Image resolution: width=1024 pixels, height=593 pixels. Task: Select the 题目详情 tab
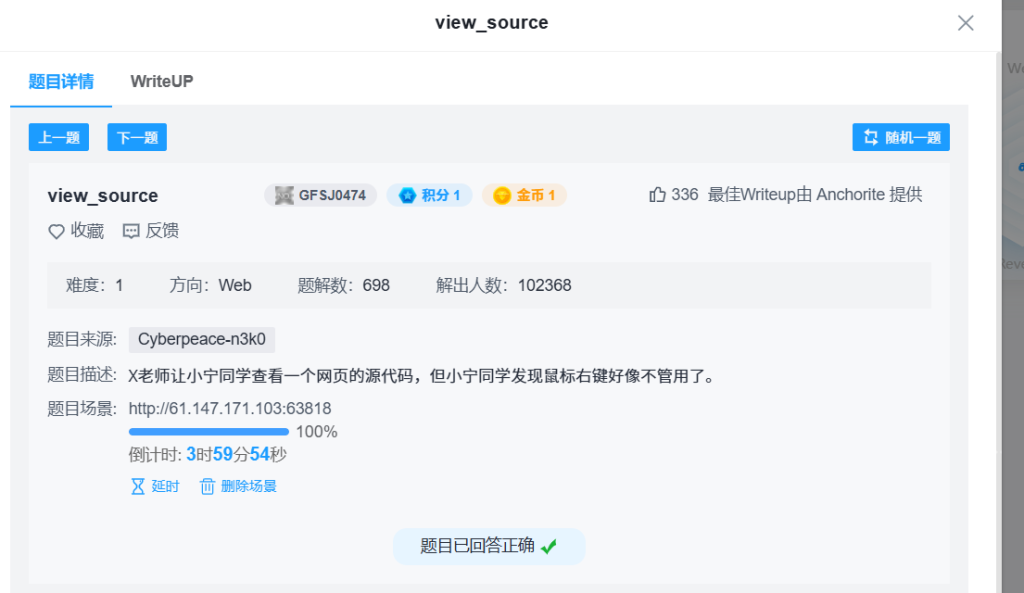click(61, 81)
